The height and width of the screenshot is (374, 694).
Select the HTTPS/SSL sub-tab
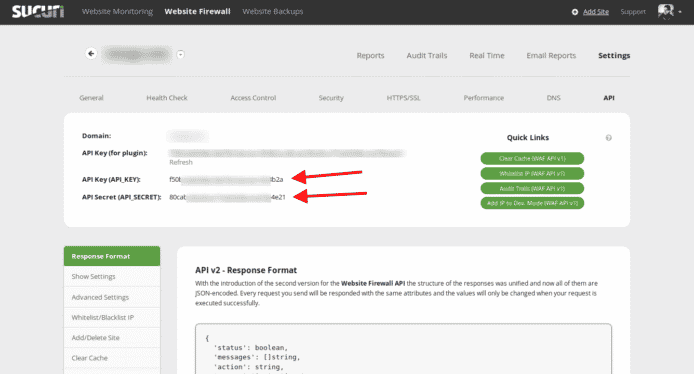pos(403,98)
